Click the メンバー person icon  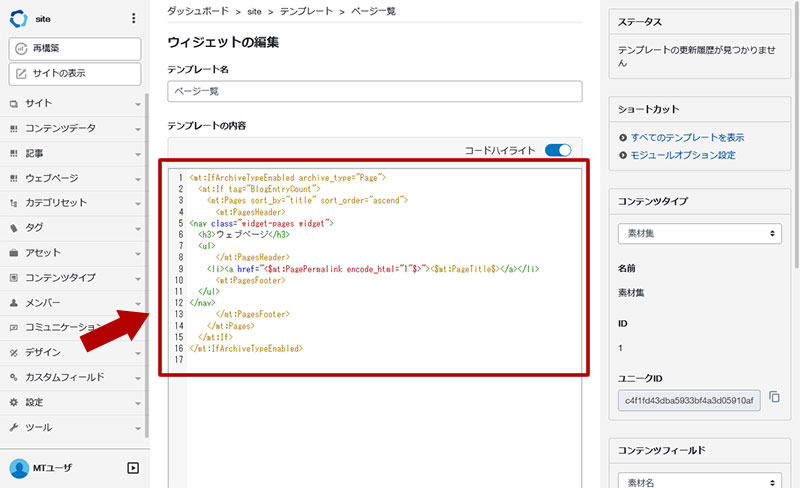coord(14,303)
